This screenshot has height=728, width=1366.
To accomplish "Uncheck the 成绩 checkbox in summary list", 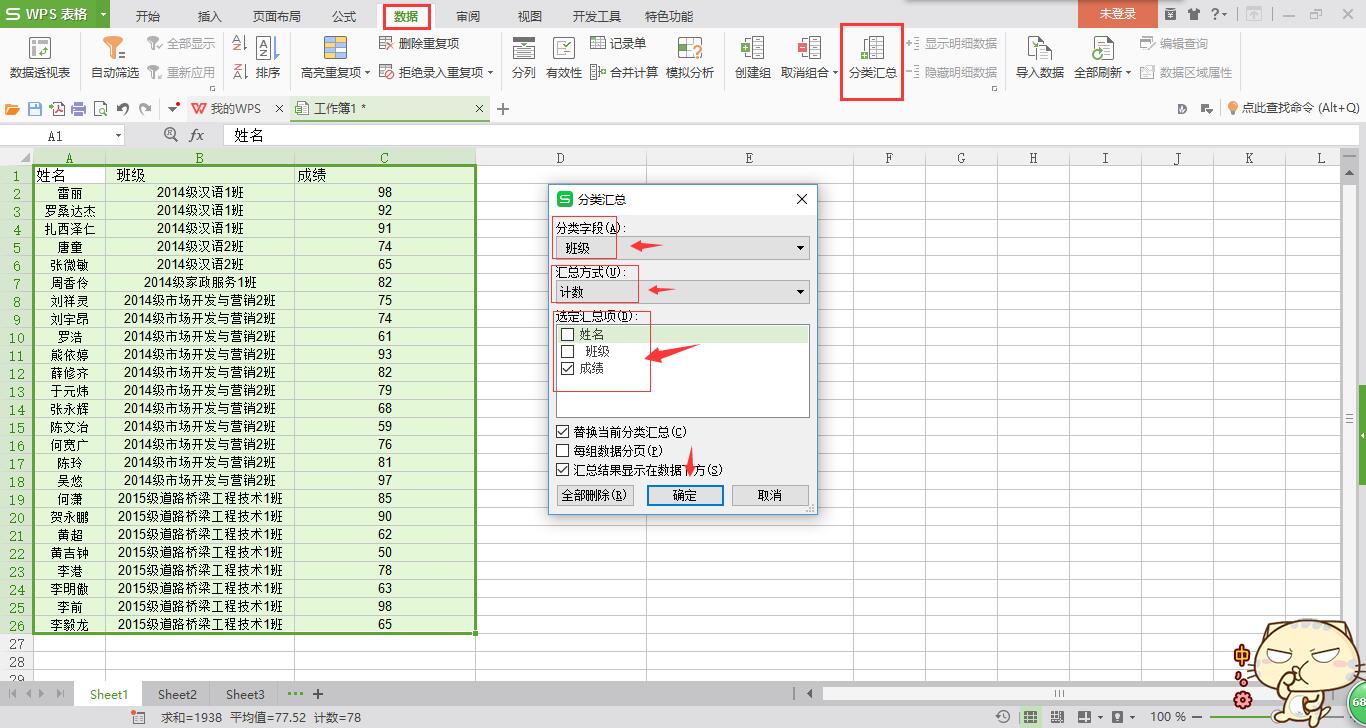I will 568,369.
